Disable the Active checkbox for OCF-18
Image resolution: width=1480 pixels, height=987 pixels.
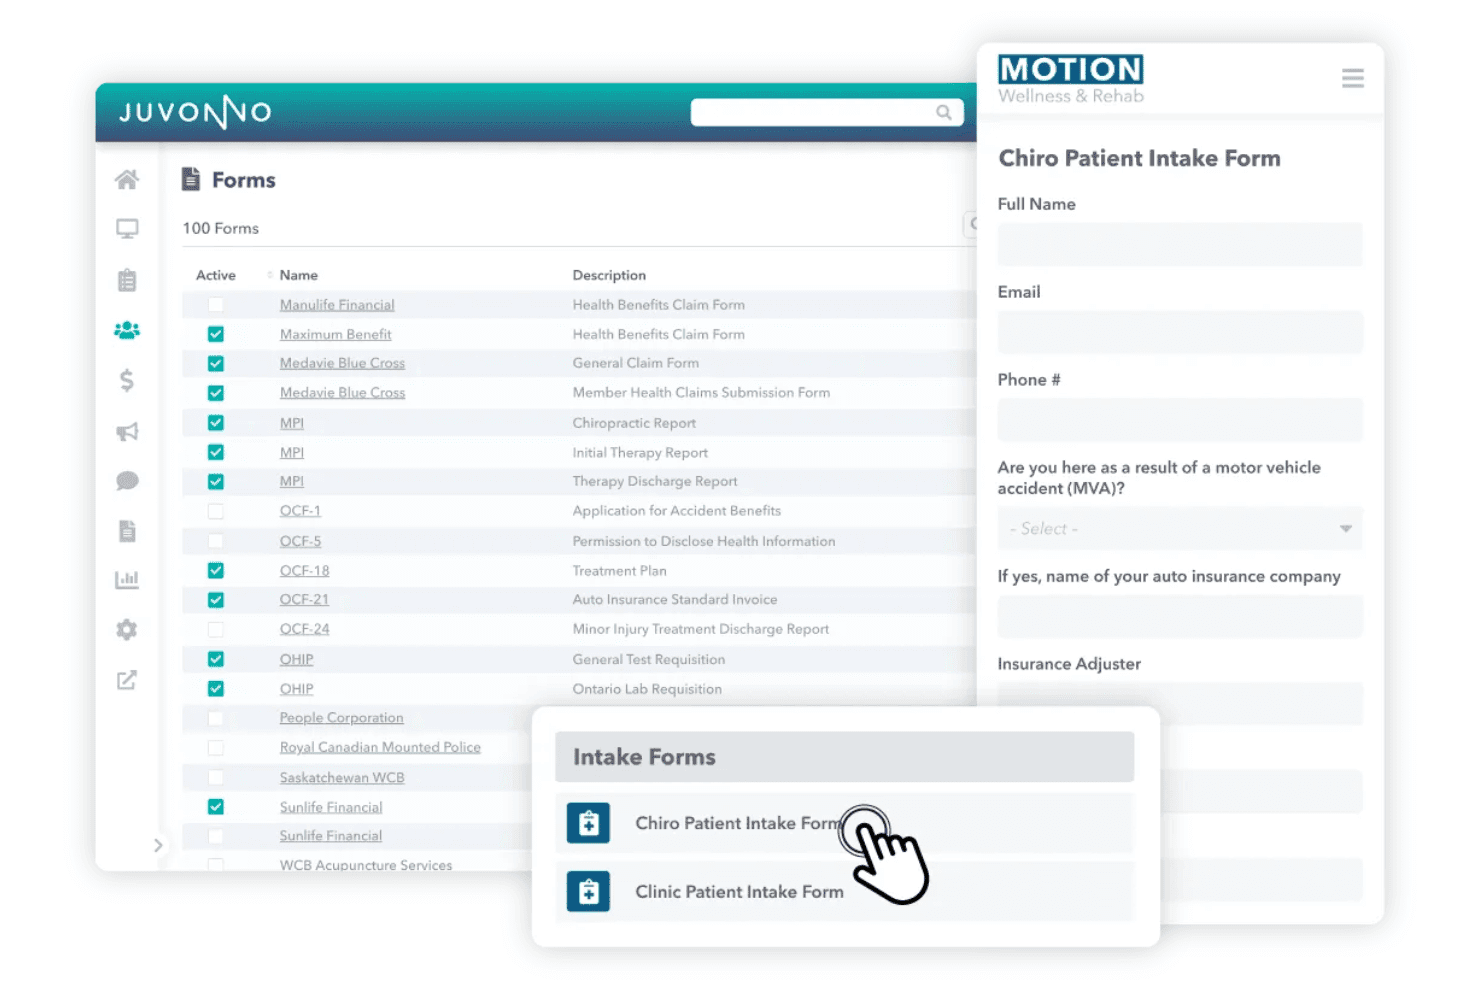click(216, 570)
